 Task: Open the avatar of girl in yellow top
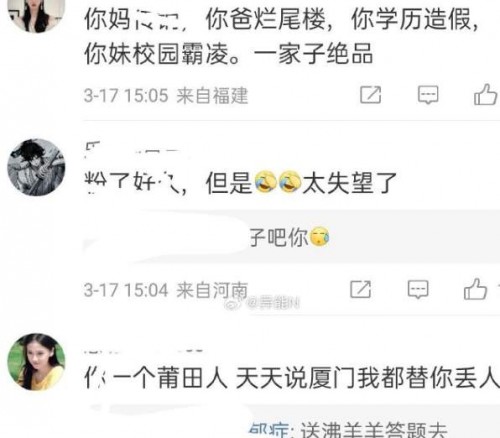click(x=36, y=362)
